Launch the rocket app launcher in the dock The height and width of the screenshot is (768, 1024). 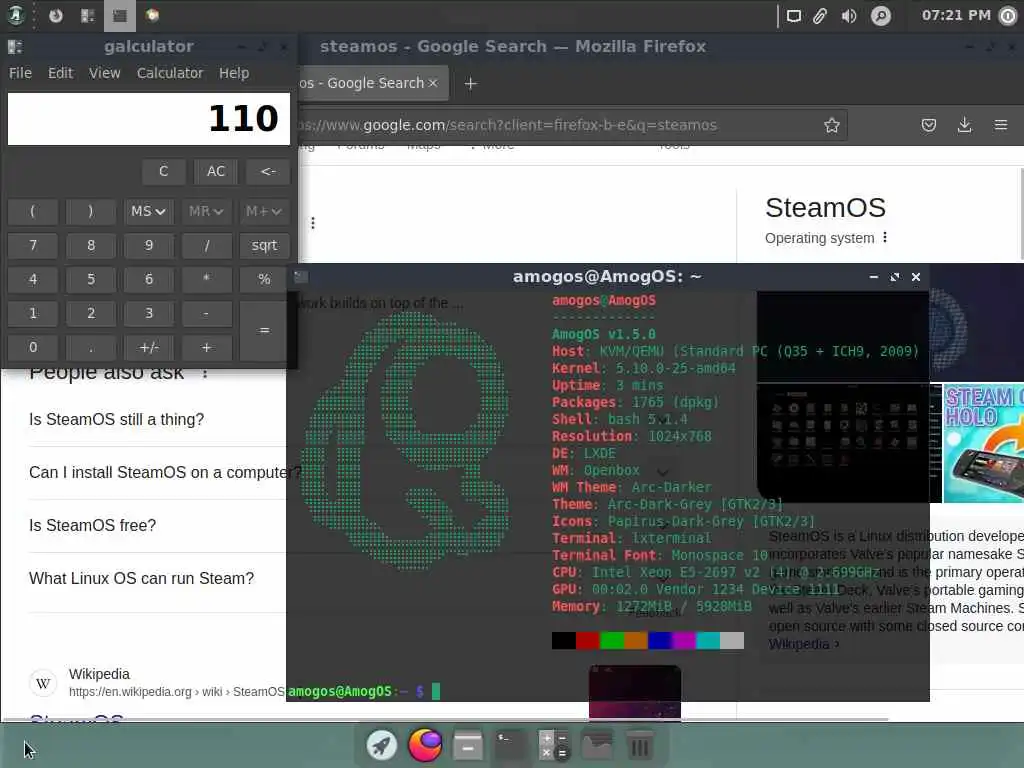[382, 744]
